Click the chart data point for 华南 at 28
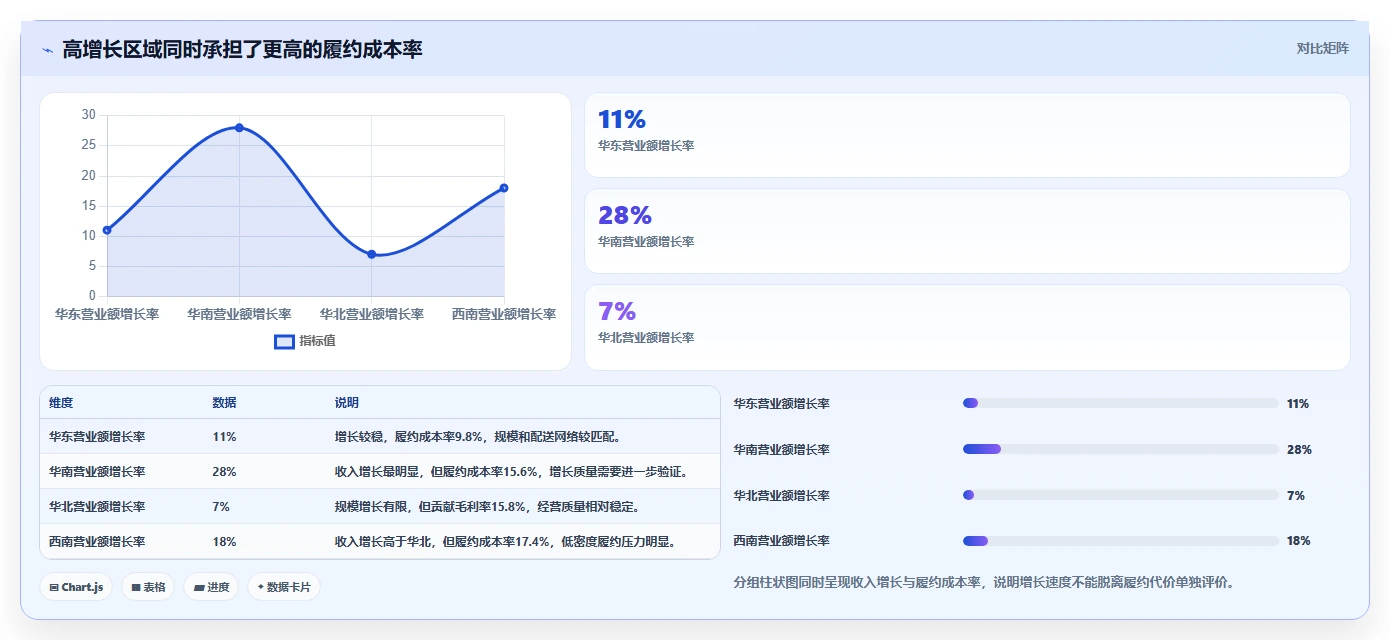Image resolution: width=1390 pixels, height=640 pixels. [x=239, y=128]
